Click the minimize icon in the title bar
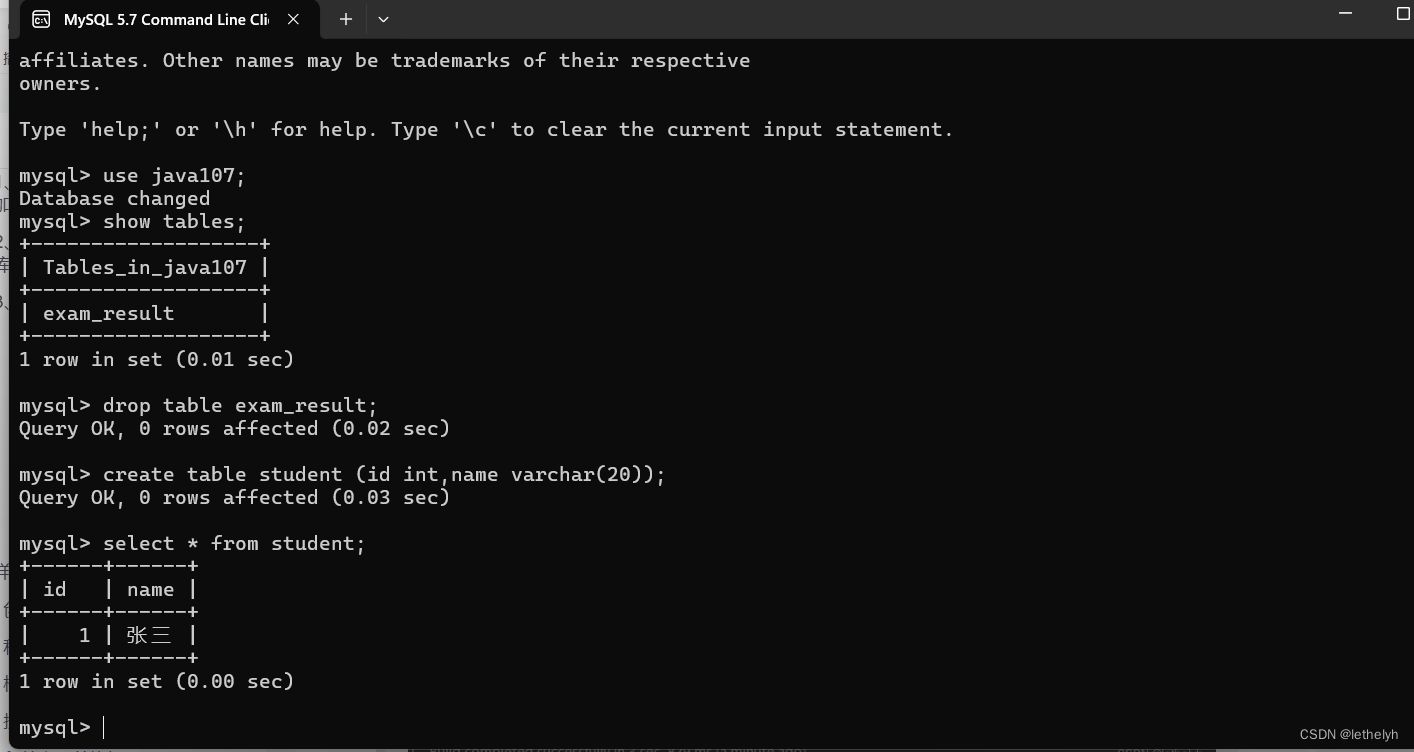This screenshot has height=752, width=1414. click(x=1345, y=12)
